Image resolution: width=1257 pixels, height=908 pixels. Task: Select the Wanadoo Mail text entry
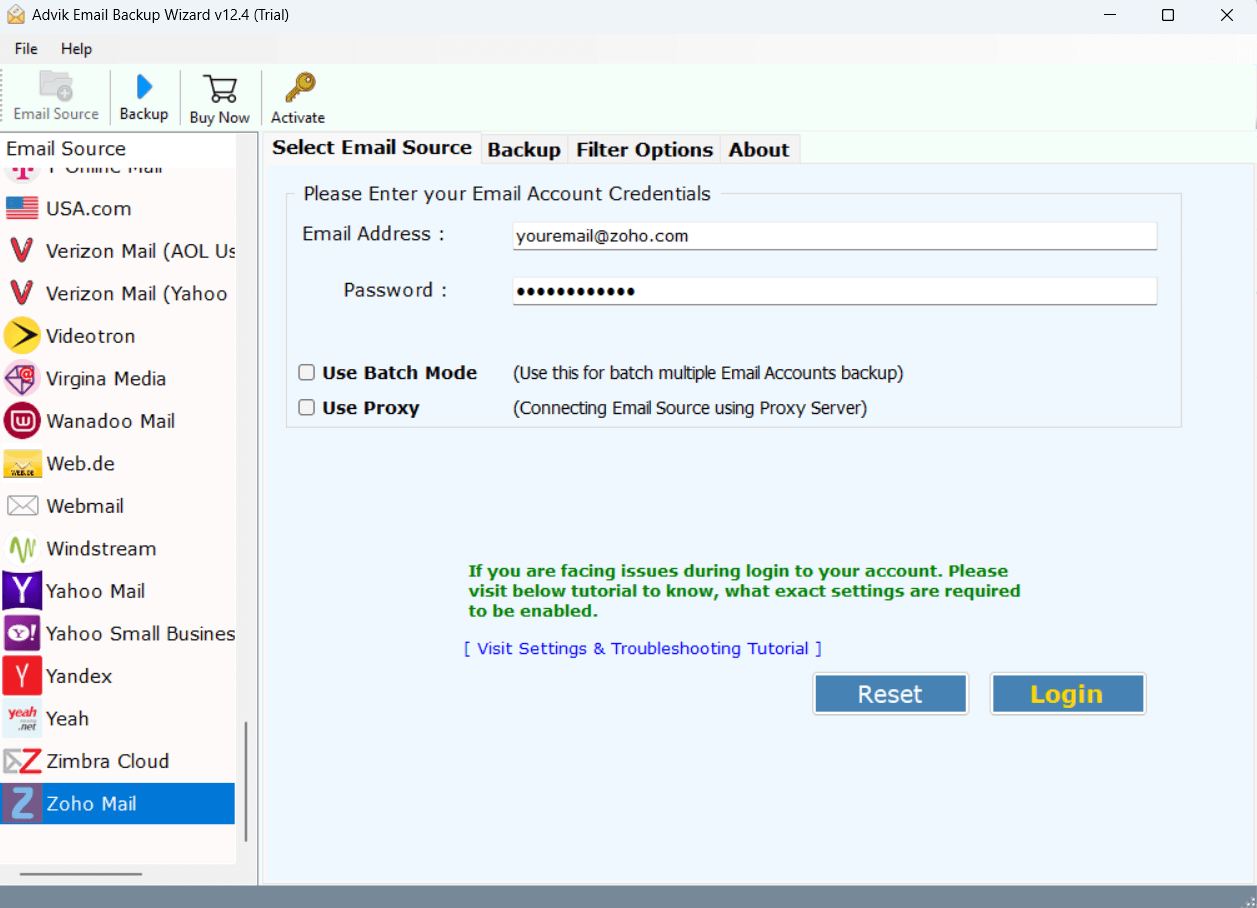(110, 421)
